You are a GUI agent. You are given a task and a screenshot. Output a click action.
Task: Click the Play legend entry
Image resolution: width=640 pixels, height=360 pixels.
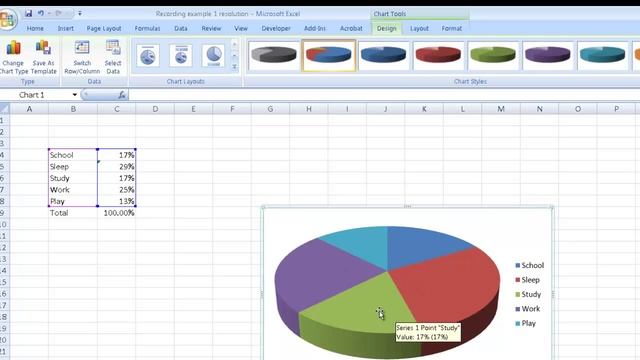coord(525,323)
